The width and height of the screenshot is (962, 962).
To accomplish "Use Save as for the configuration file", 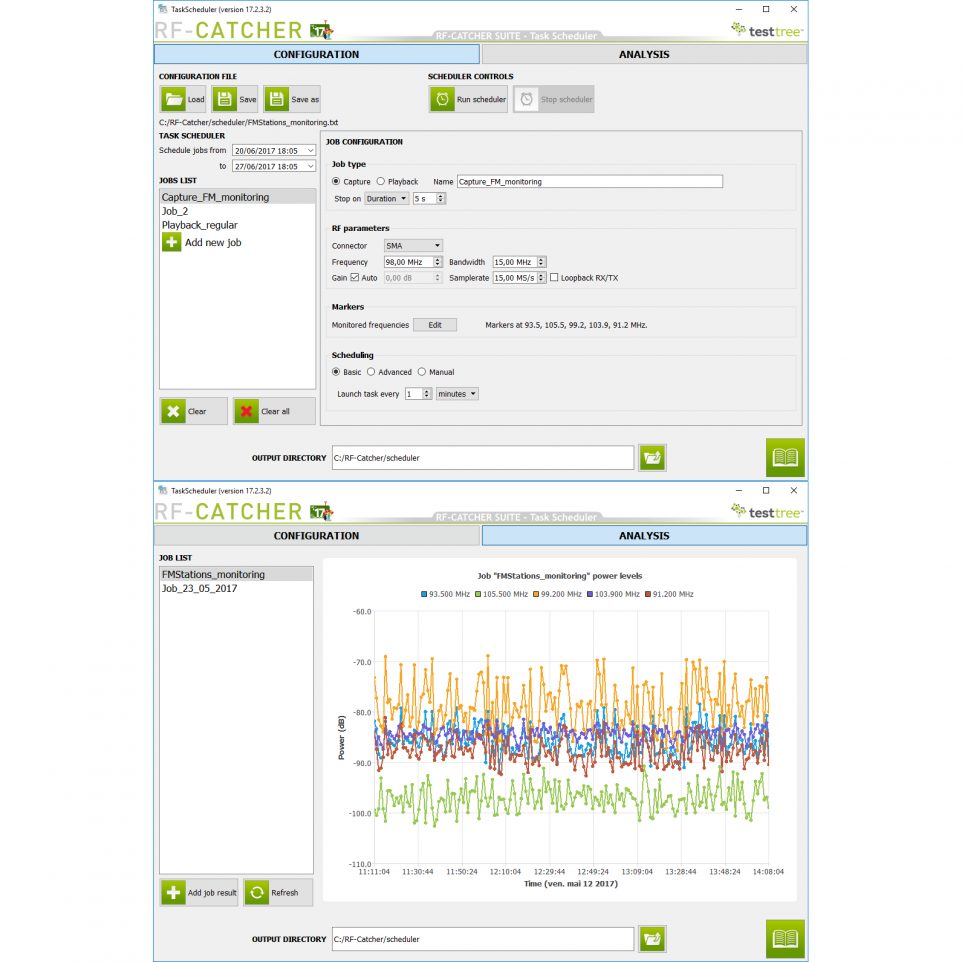I will coord(294,98).
